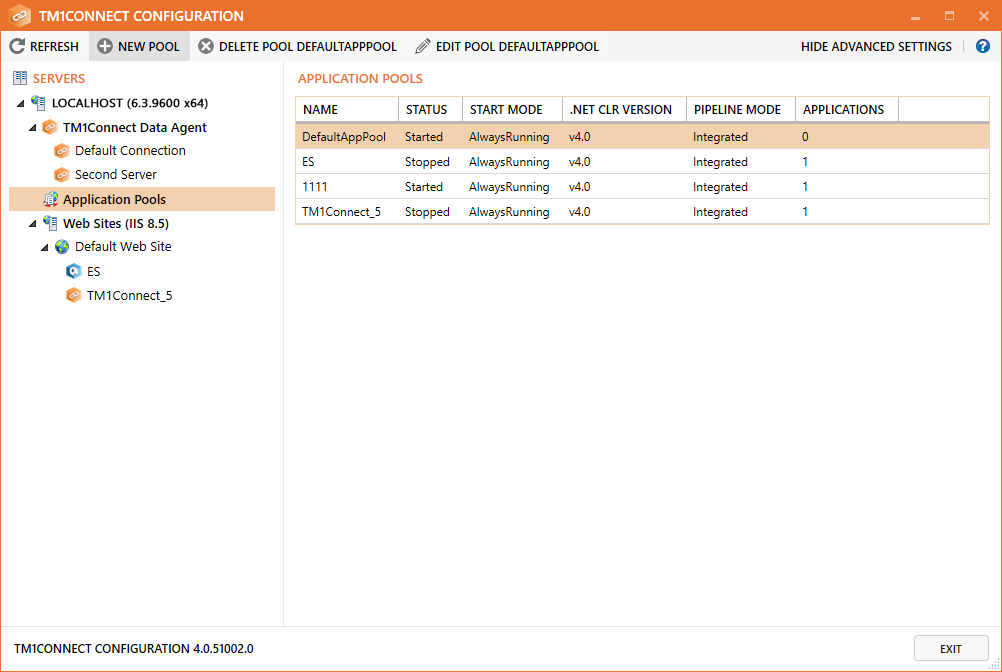The width and height of the screenshot is (1002, 672).
Task: Click the New Pool plus icon
Action: click(x=105, y=46)
